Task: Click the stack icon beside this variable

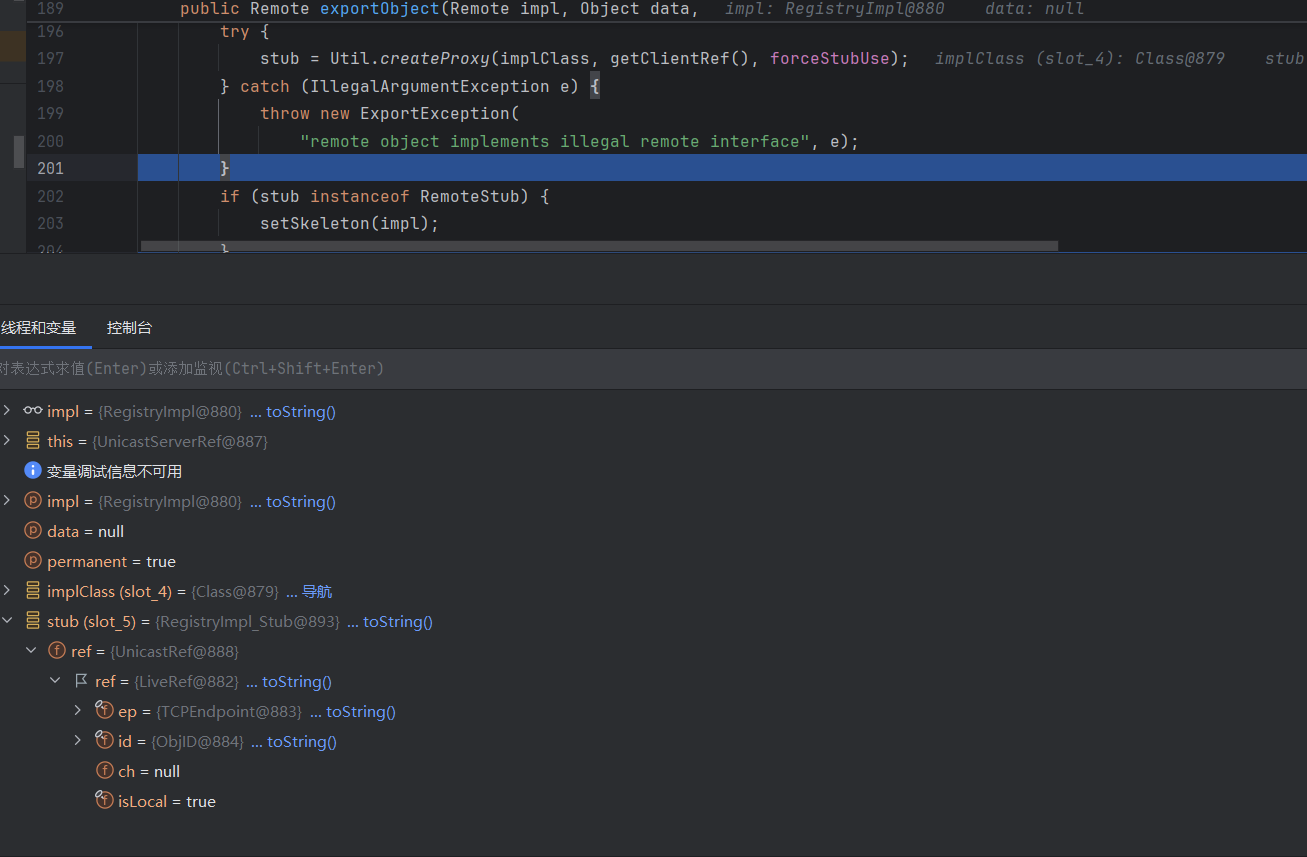Action: pyautogui.click(x=33, y=441)
